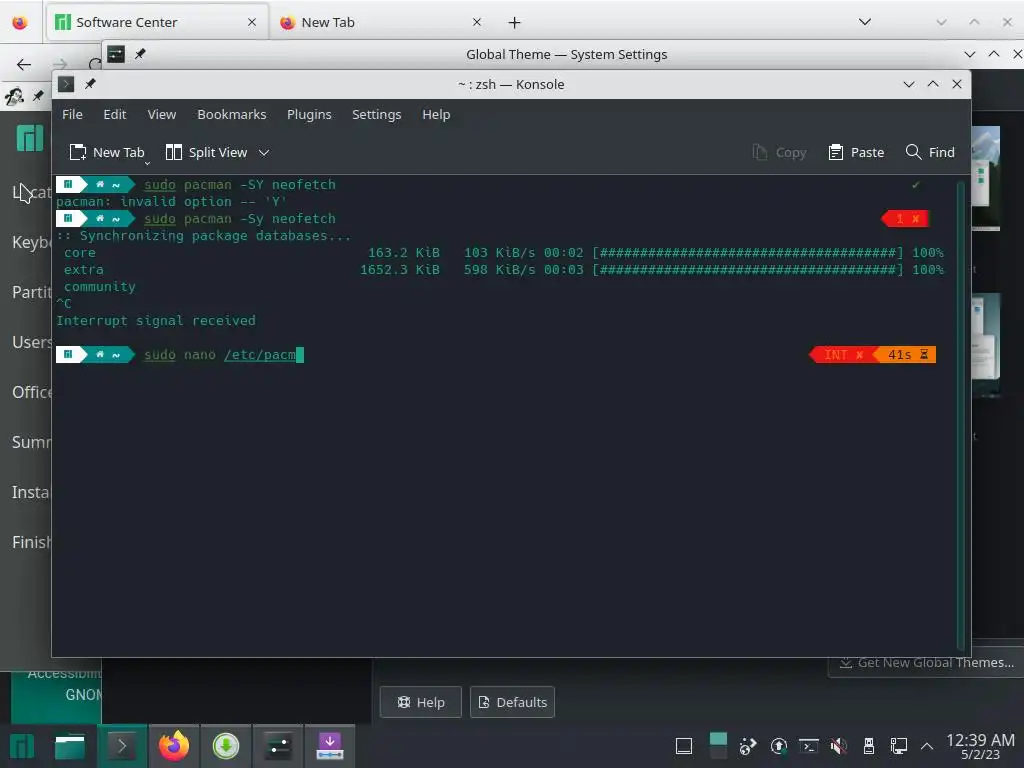This screenshot has height=768, width=1024.
Task: Click the show desktop tray icon
Action: click(684, 746)
